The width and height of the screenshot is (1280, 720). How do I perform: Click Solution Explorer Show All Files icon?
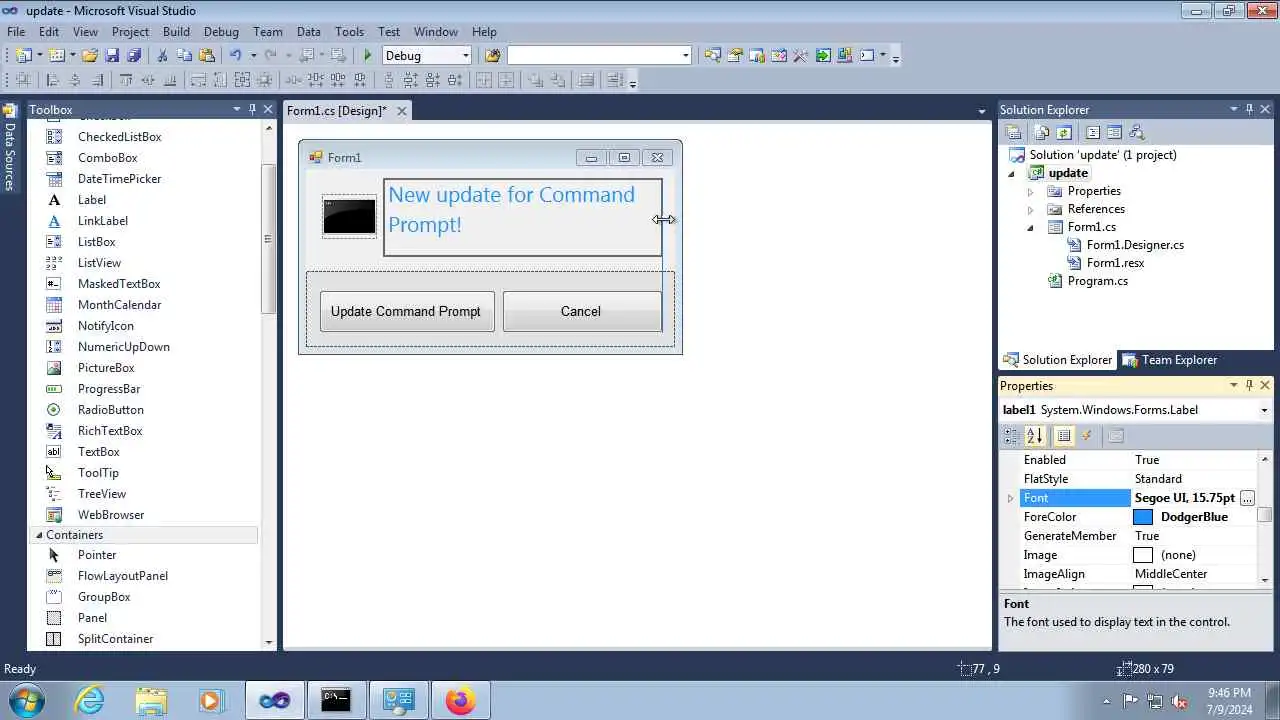click(1042, 132)
